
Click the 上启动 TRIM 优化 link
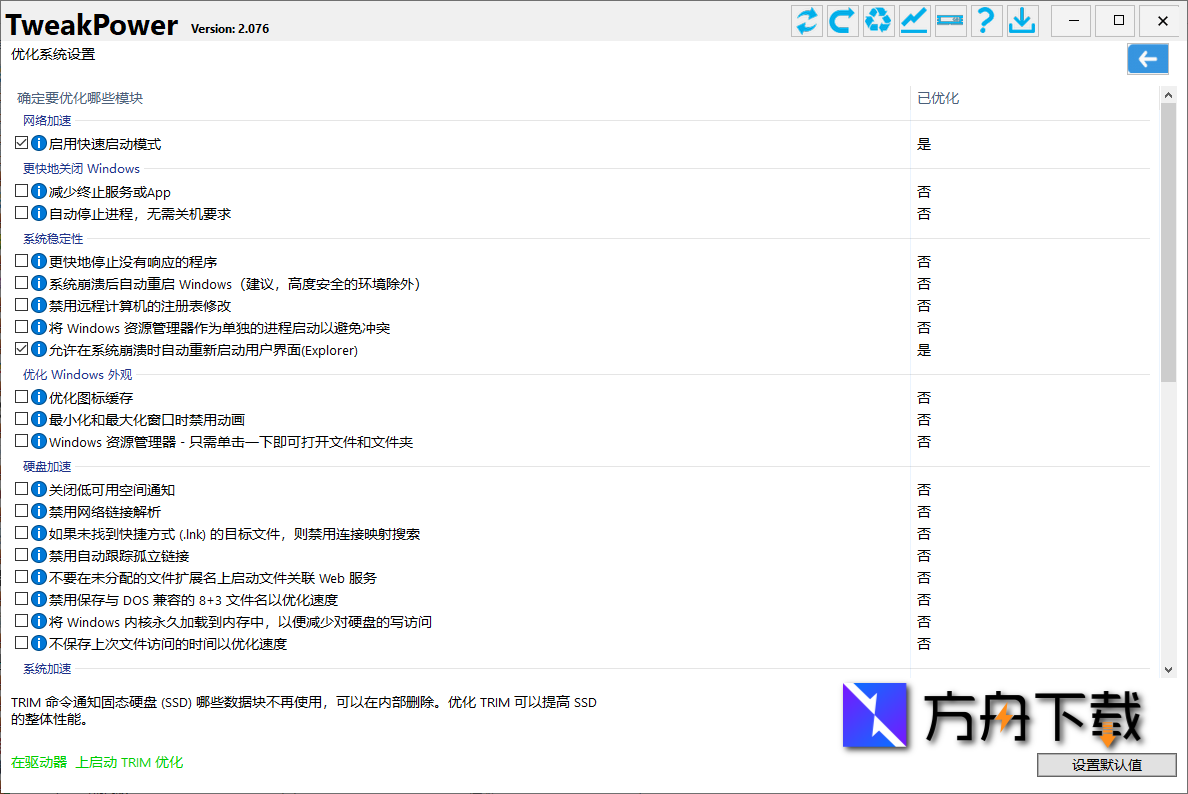132,761
